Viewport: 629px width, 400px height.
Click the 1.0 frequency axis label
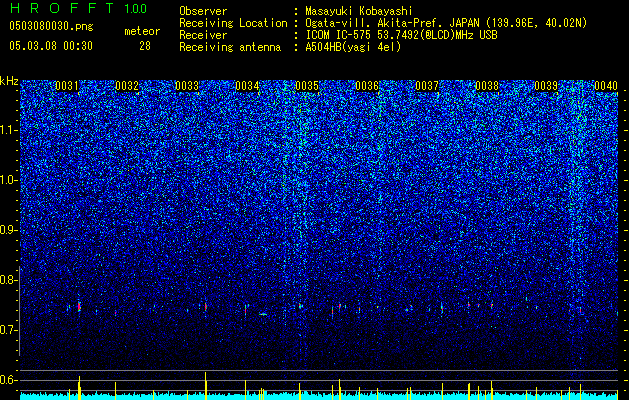9,180
